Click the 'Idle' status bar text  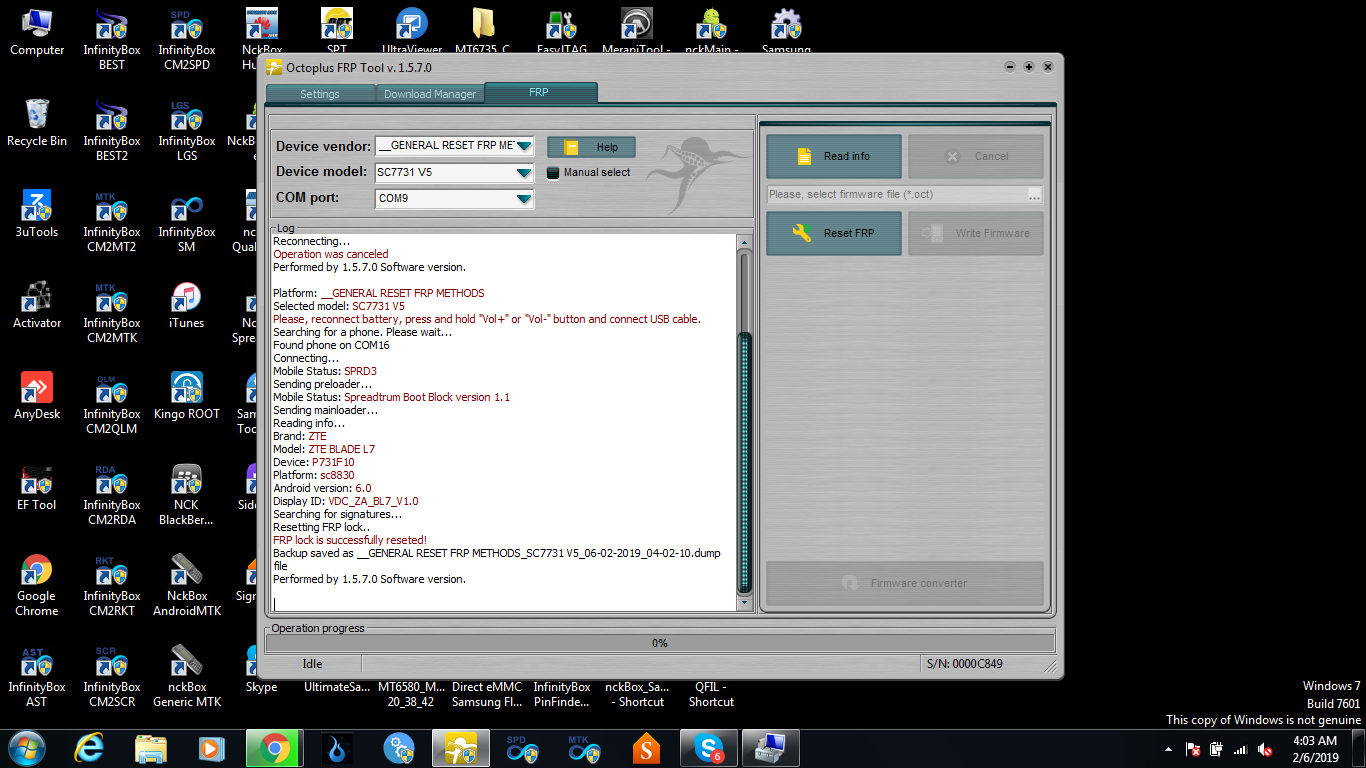click(x=312, y=664)
